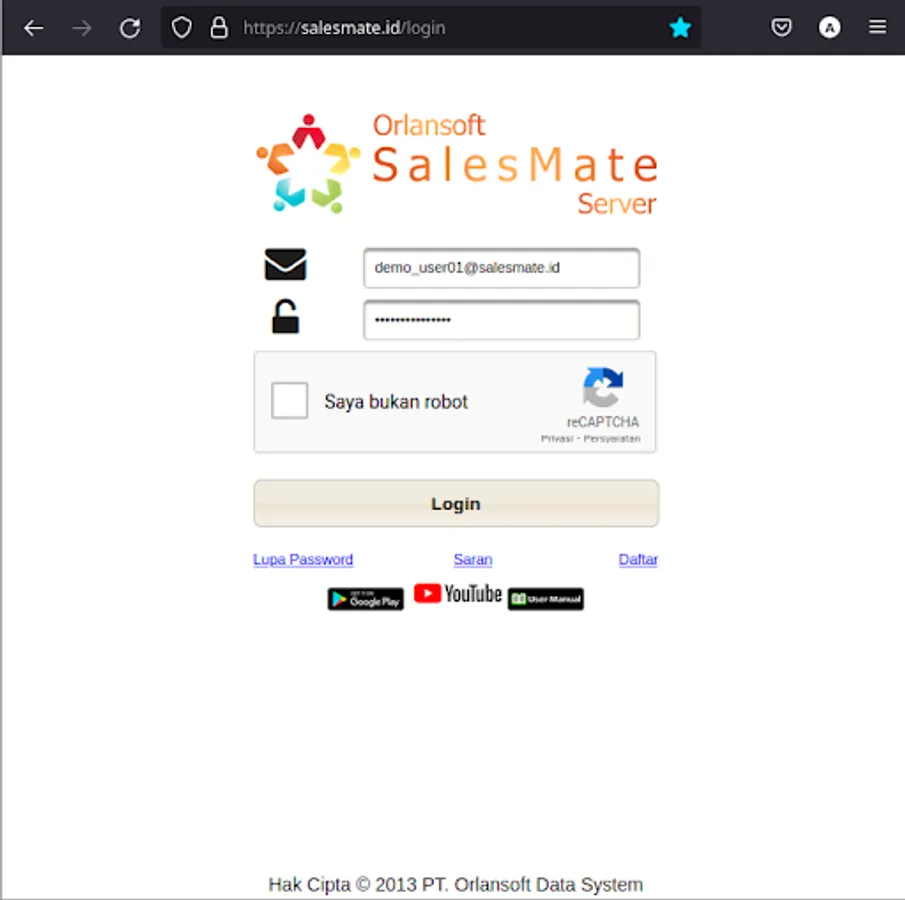Go back using the browser back arrow
Screen dimensions: 905x900
point(33,28)
